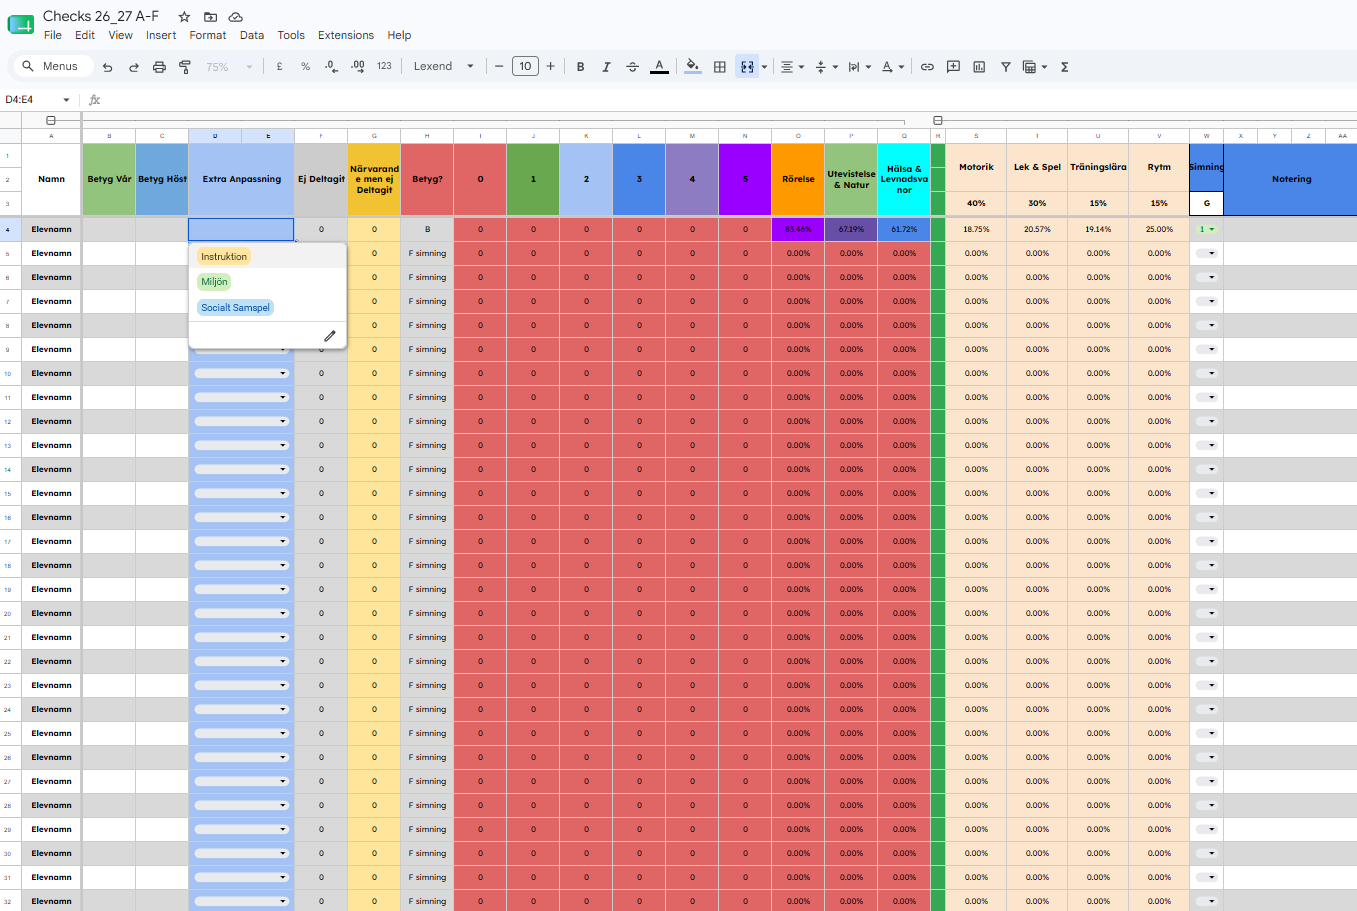1357x911 pixels.
Task: Open the Tools menu
Action: tap(291, 35)
